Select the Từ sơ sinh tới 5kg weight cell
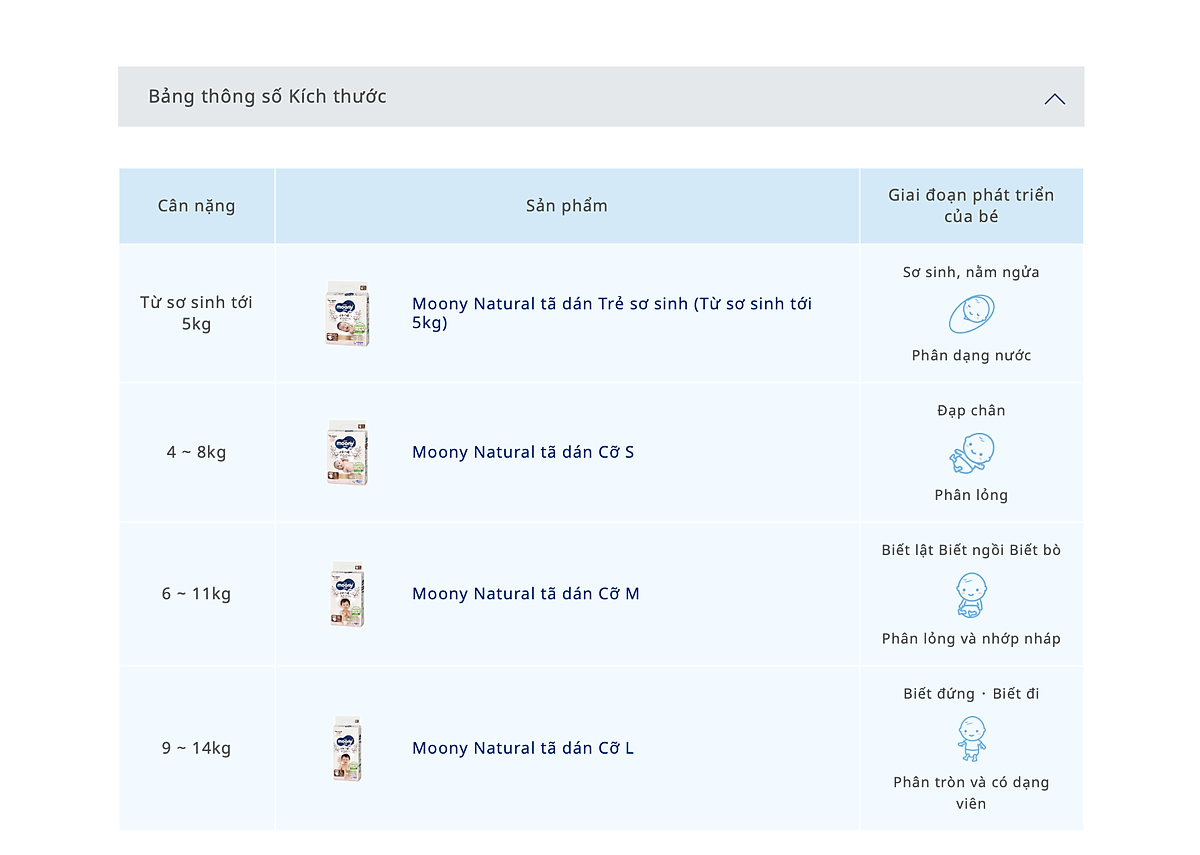This screenshot has height=855, width=1200. [197, 313]
